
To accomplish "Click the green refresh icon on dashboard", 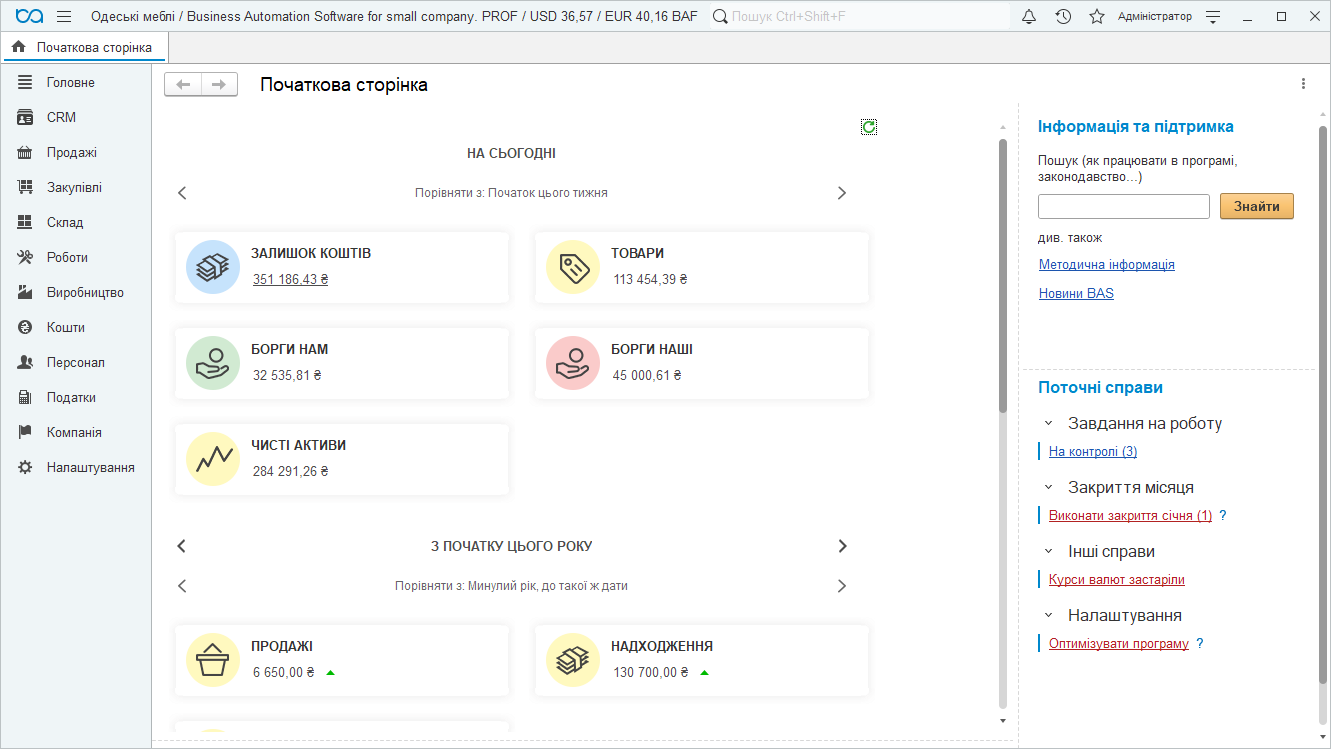I will (x=869, y=127).
